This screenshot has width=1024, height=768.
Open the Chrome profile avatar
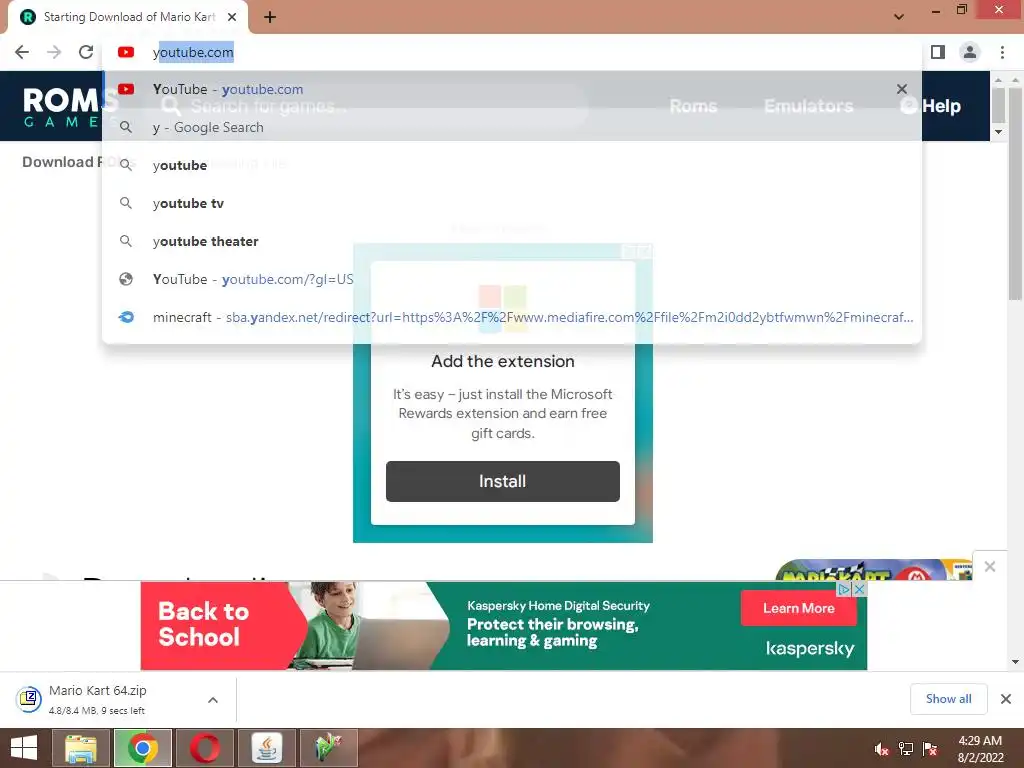click(970, 52)
